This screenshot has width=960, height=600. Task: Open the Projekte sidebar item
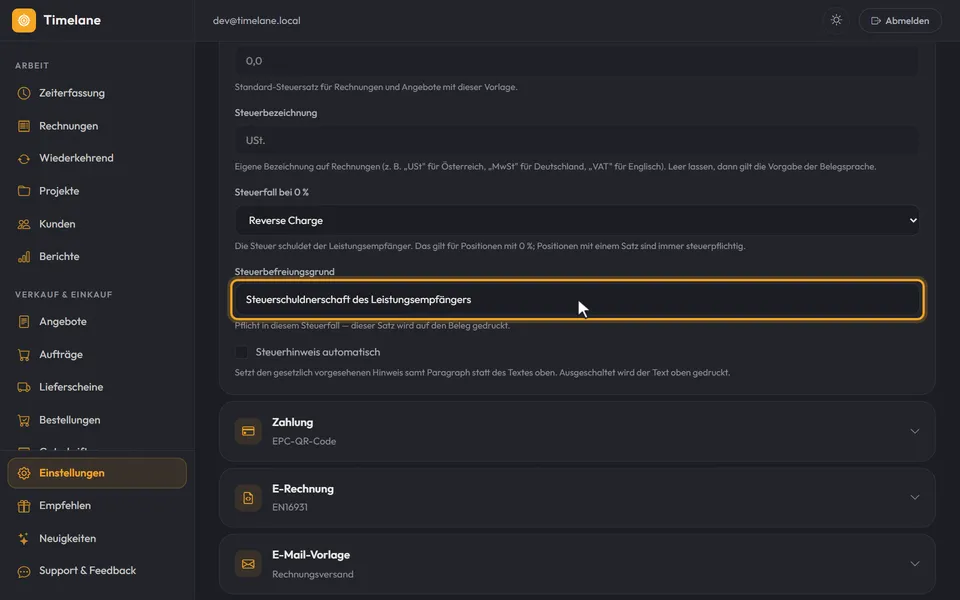tap(97, 191)
